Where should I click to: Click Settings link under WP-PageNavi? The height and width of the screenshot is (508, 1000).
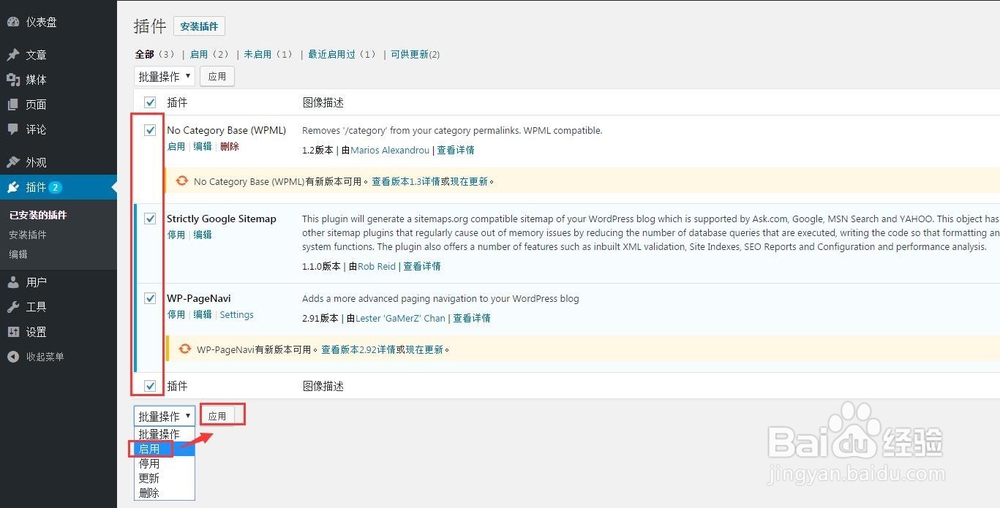tap(237, 315)
